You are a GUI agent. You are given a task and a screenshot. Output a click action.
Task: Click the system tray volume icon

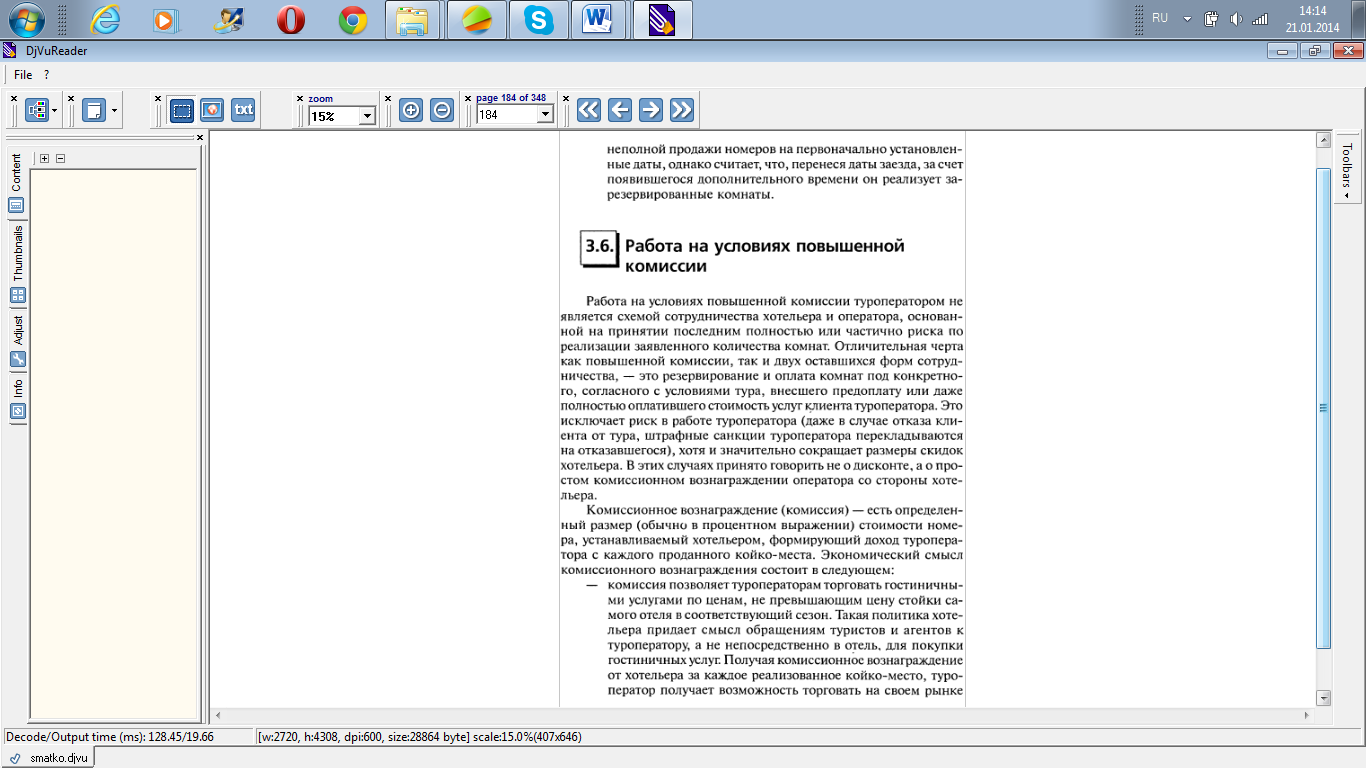coord(1236,18)
